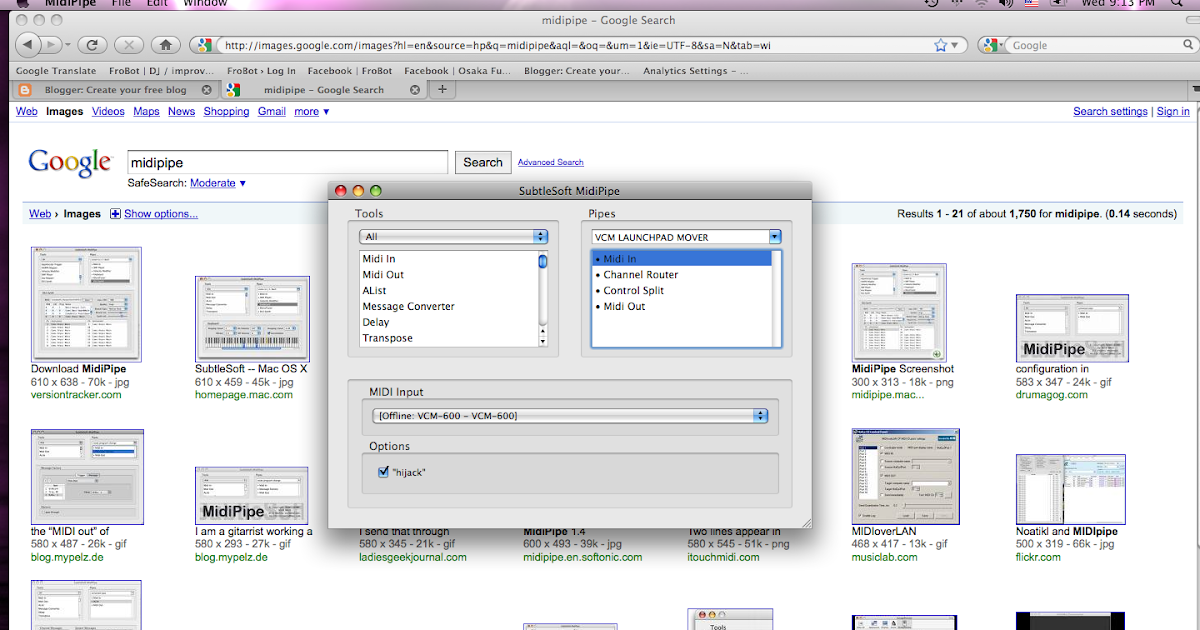Viewport: 1200px width, 630px height.
Task: Click the Show options... link
Action: click(x=161, y=214)
